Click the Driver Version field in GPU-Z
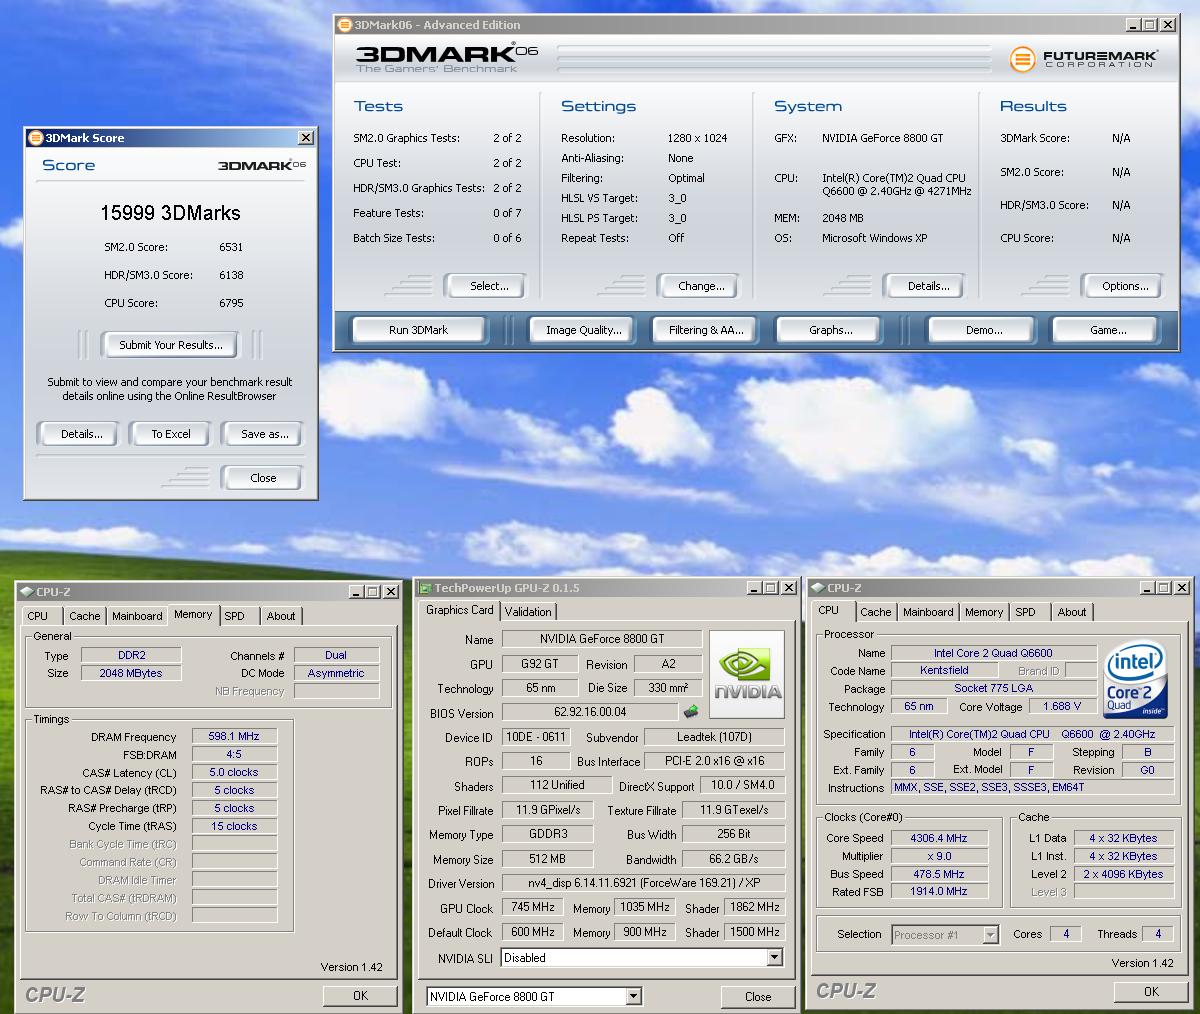The width and height of the screenshot is (1200, 1014). (643, 883)
